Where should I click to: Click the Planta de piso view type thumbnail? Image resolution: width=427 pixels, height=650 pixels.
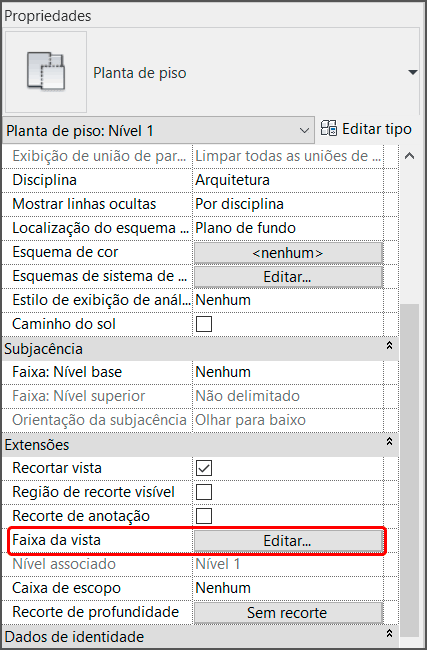pos(46,72)
